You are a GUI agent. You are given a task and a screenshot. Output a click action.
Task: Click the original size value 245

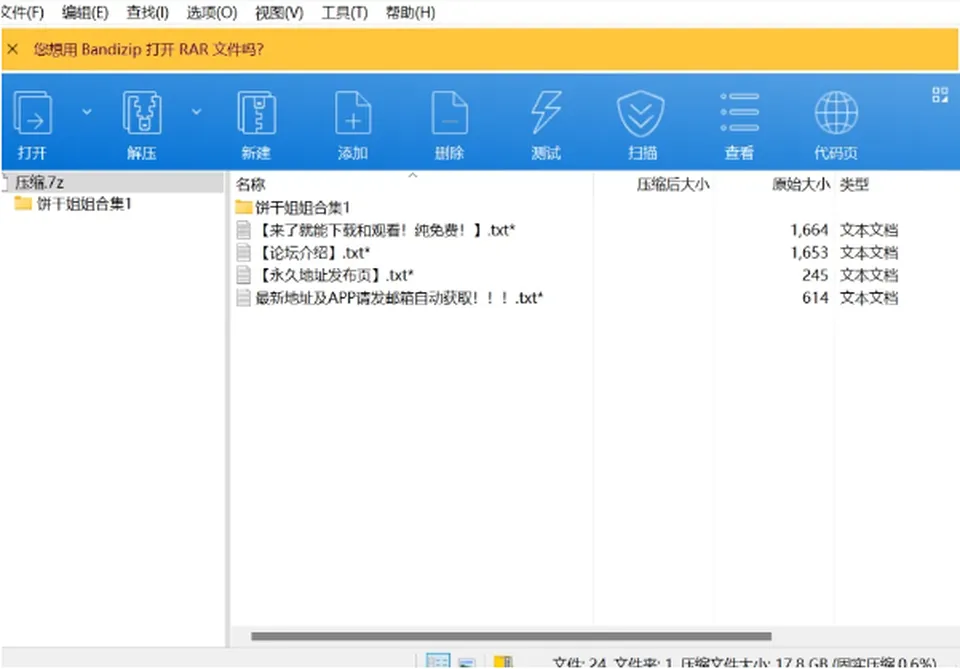point(815,275)
